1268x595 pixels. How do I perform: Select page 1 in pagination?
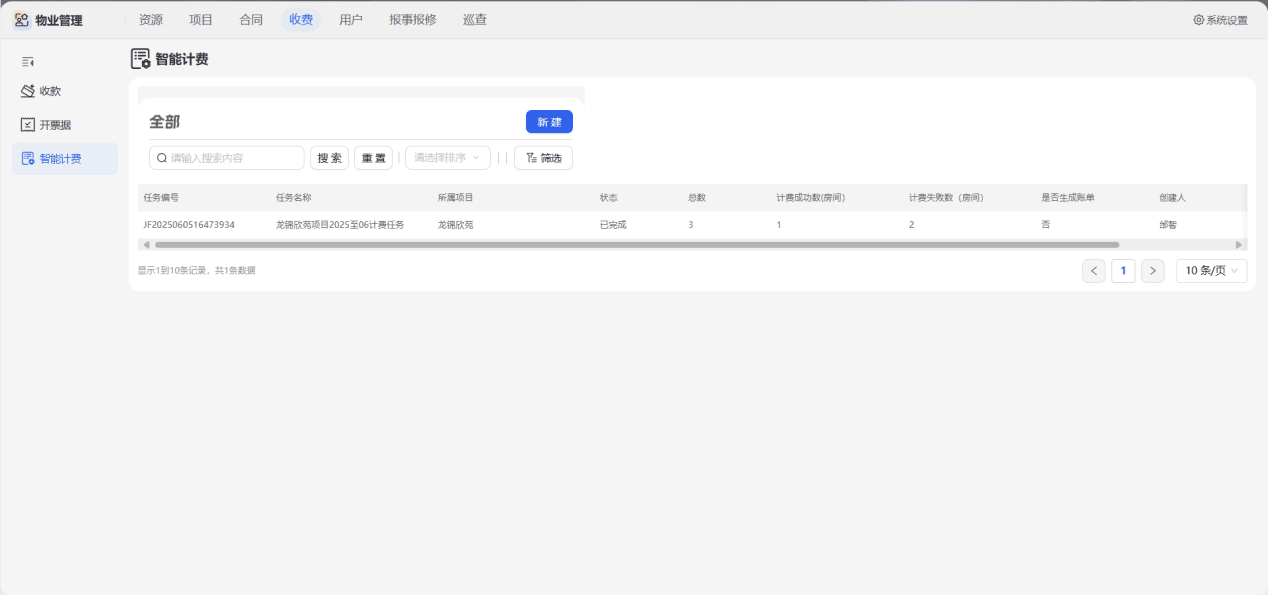click(1123, 270)
